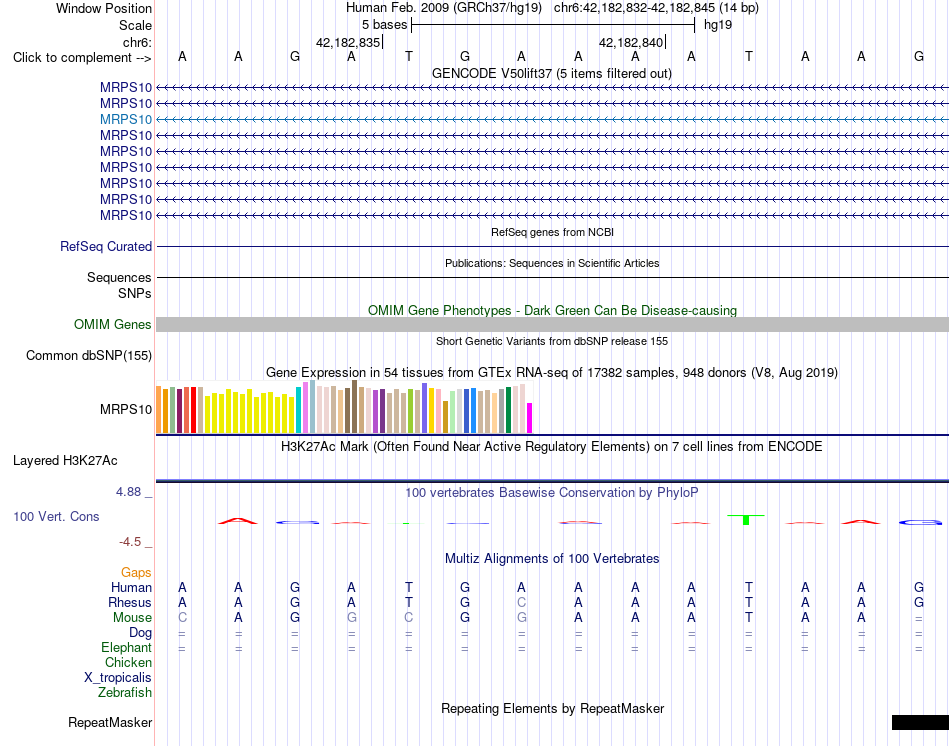Click the H3K27Ac Mark track title
The height and width of the screenshot is (746, 950).
pos(552,447)
